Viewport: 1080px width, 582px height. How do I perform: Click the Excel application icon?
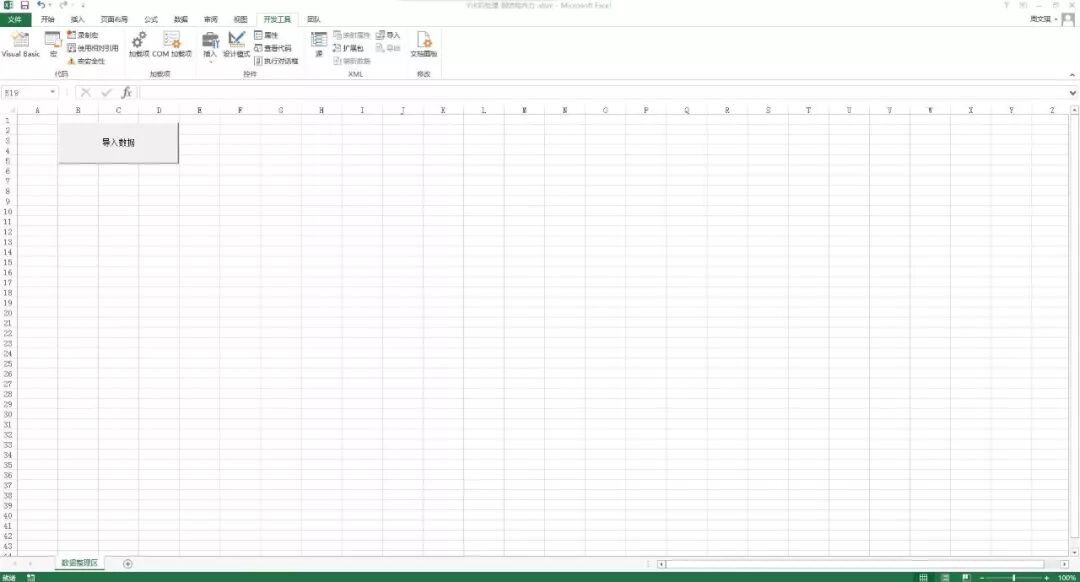click(8, 5)
